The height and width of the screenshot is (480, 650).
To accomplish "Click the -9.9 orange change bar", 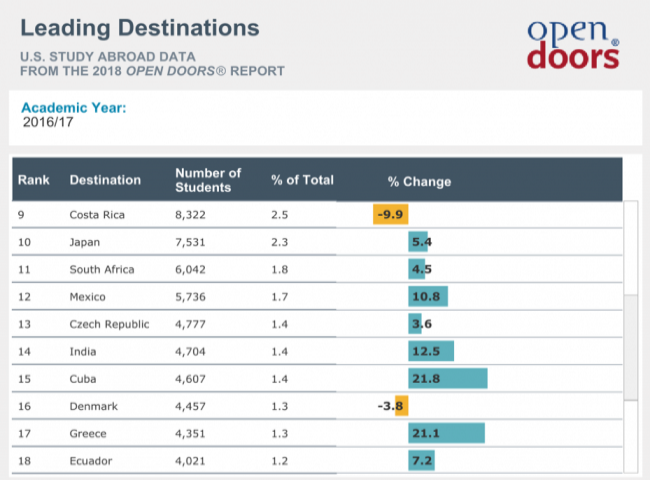I will coord(390,214).
